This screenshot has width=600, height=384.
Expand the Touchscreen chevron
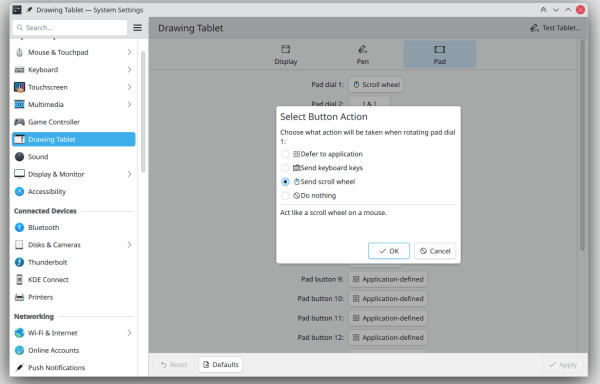[x=129, y=87]
